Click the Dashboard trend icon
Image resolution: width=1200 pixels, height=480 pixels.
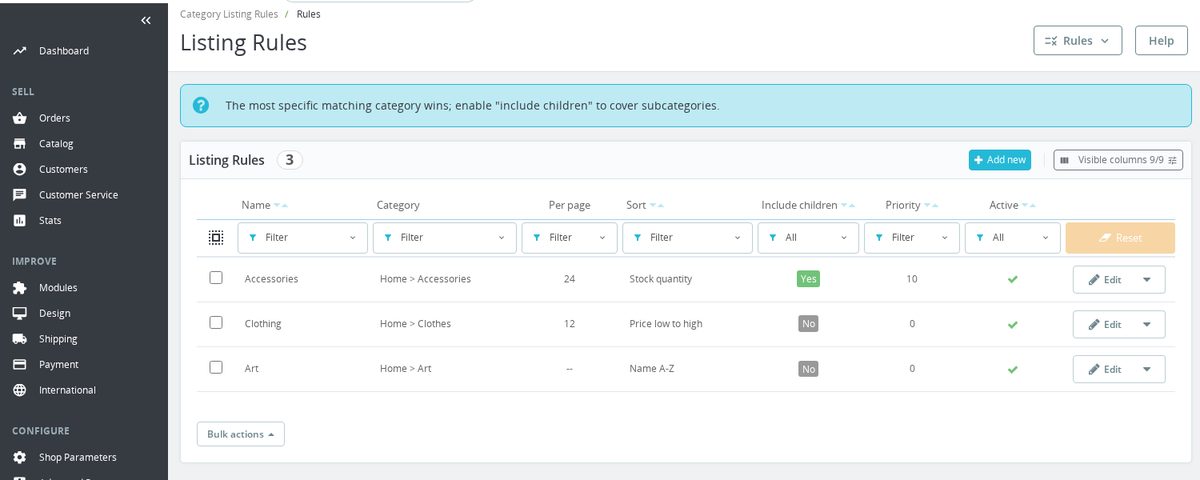[19, 51]
